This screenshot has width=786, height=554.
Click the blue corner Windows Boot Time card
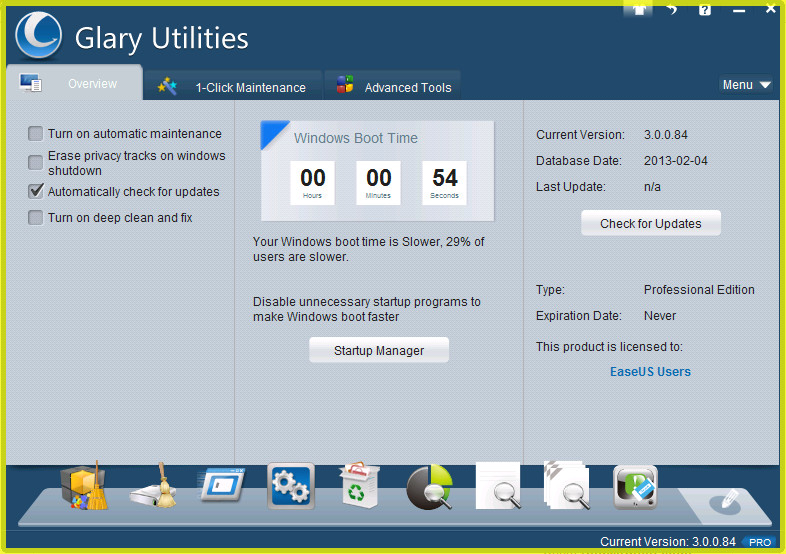coord(377,170)
